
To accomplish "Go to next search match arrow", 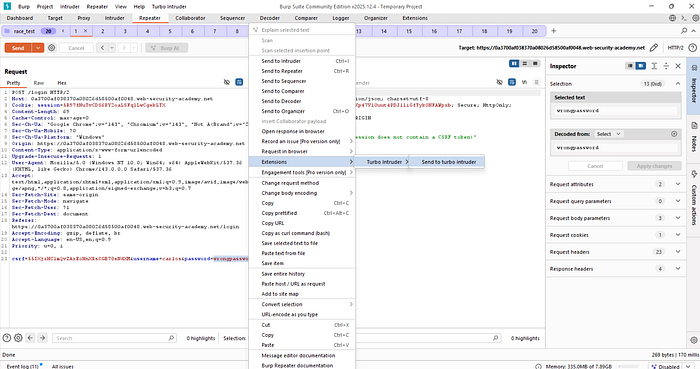I will coord(42,338).
